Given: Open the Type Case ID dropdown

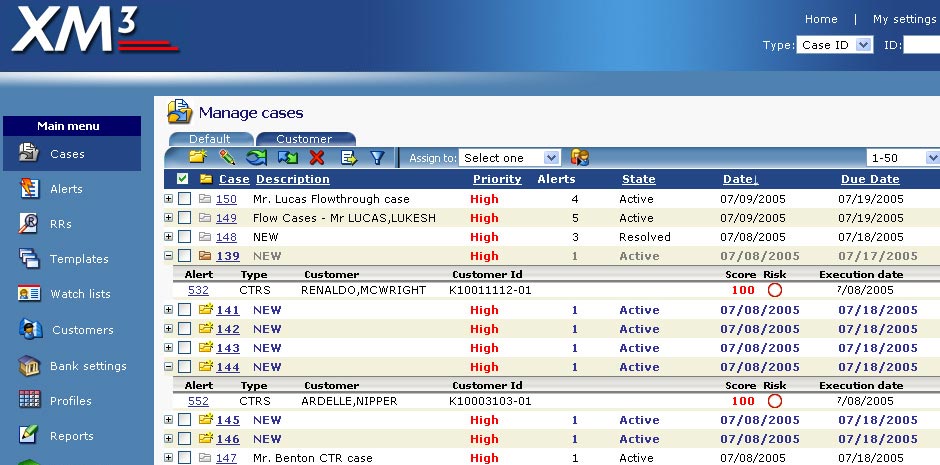Looking at the screenshot, I should (834, 45).
